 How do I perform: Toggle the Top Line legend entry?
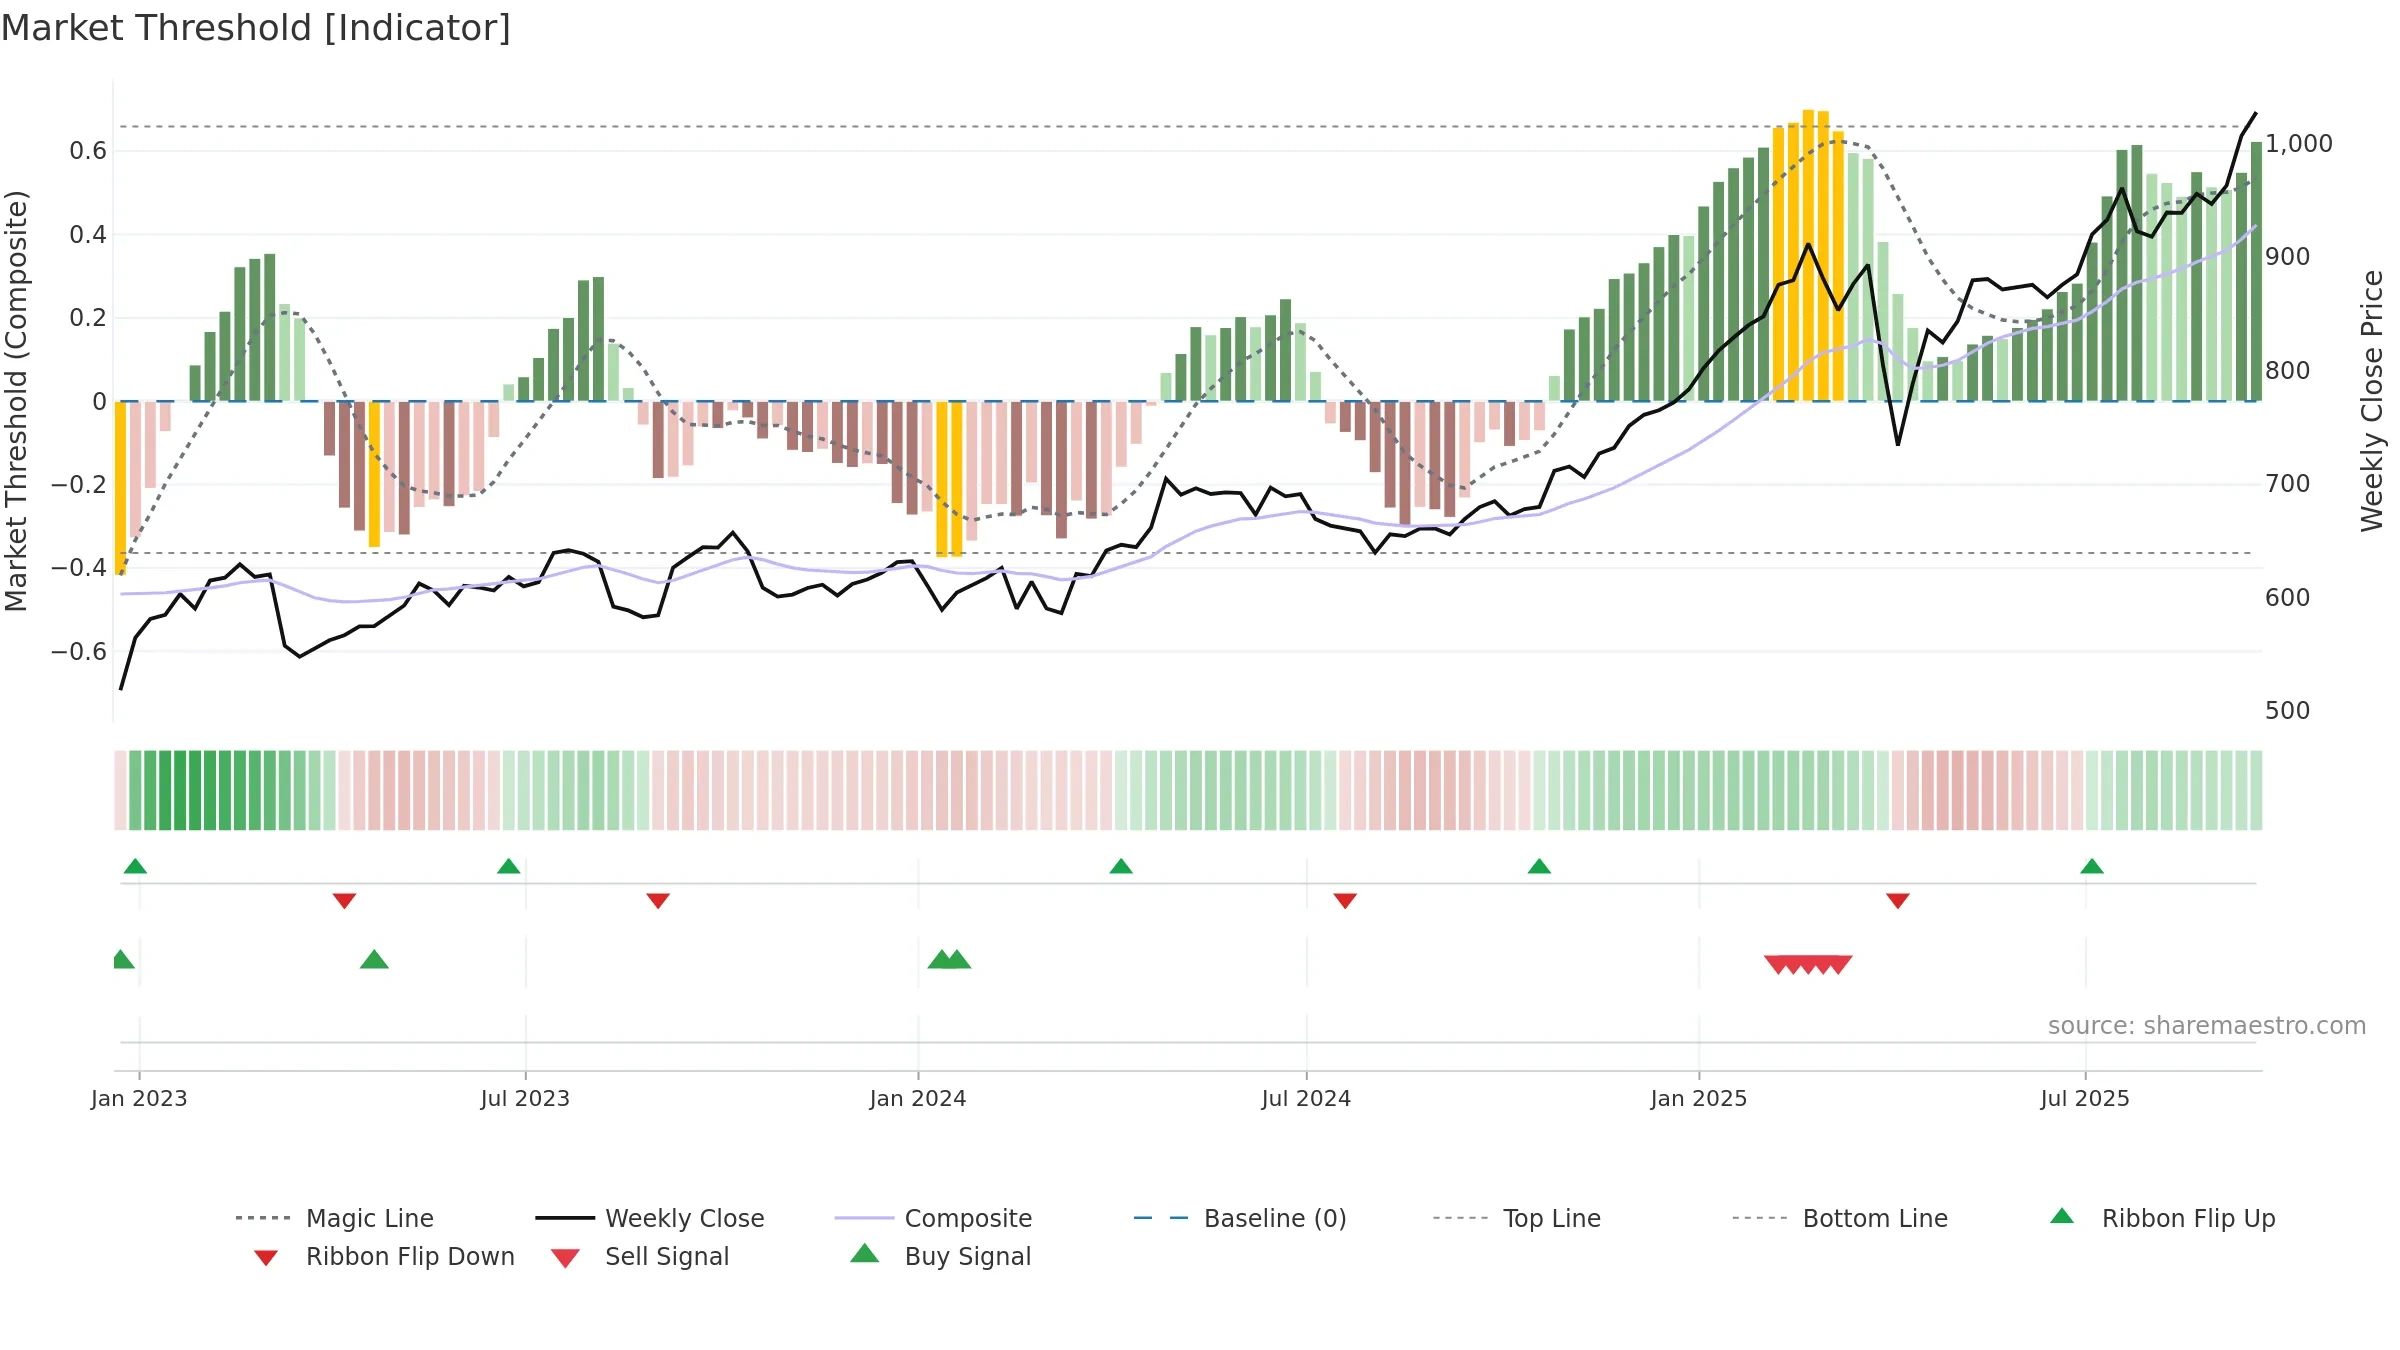click(1517, 1218)
